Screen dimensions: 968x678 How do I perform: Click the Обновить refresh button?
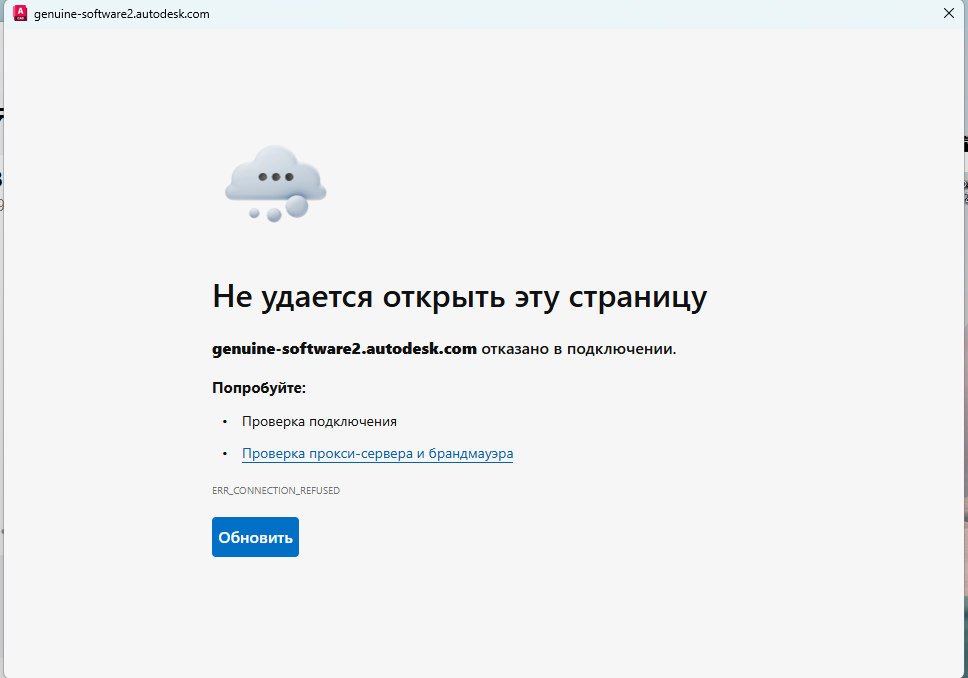(x=255, y=537)
